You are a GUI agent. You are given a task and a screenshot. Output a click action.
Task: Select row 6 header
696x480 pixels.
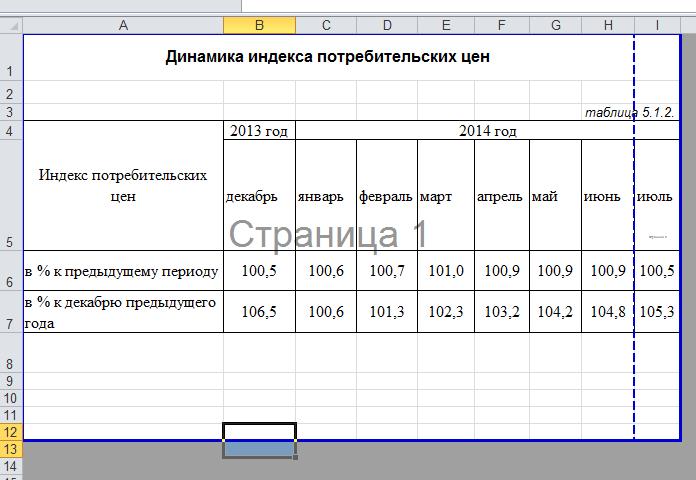pyautogui.click(x=10, y=271)
